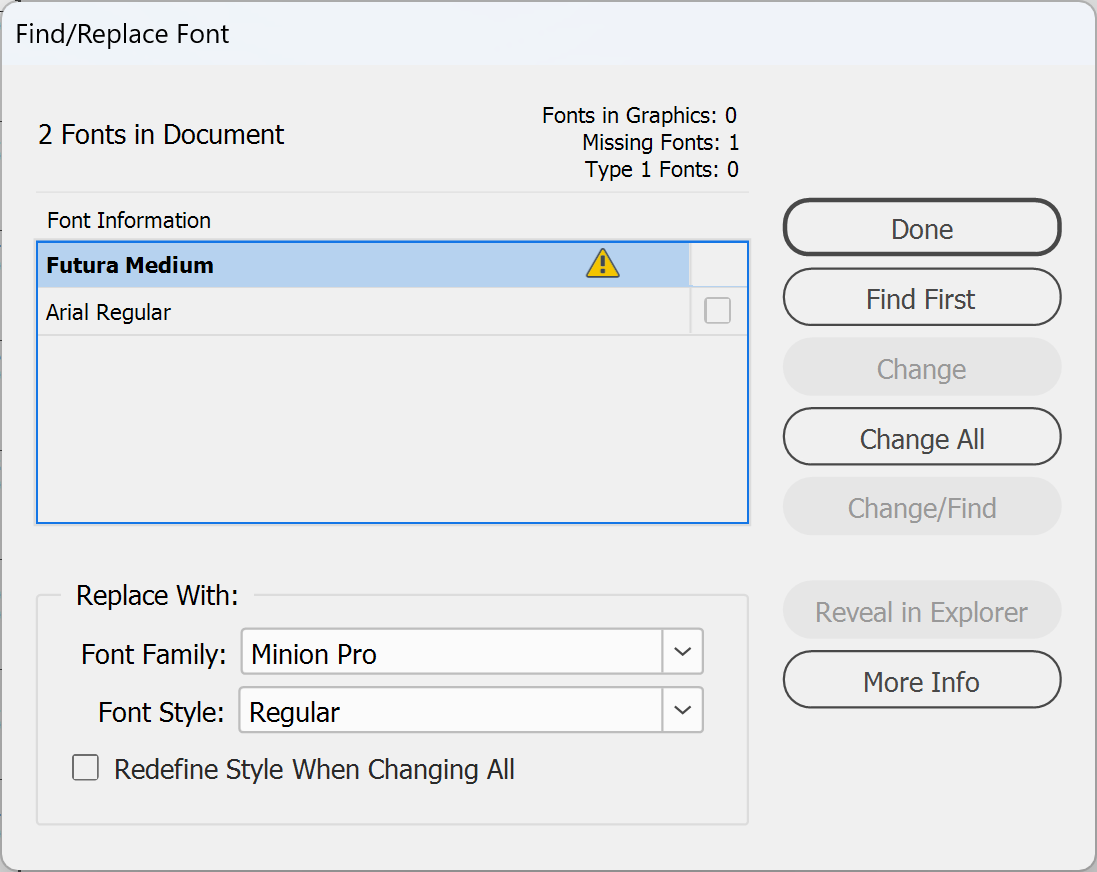
Task: Click the Font Information column header
Action: point(129,220)
